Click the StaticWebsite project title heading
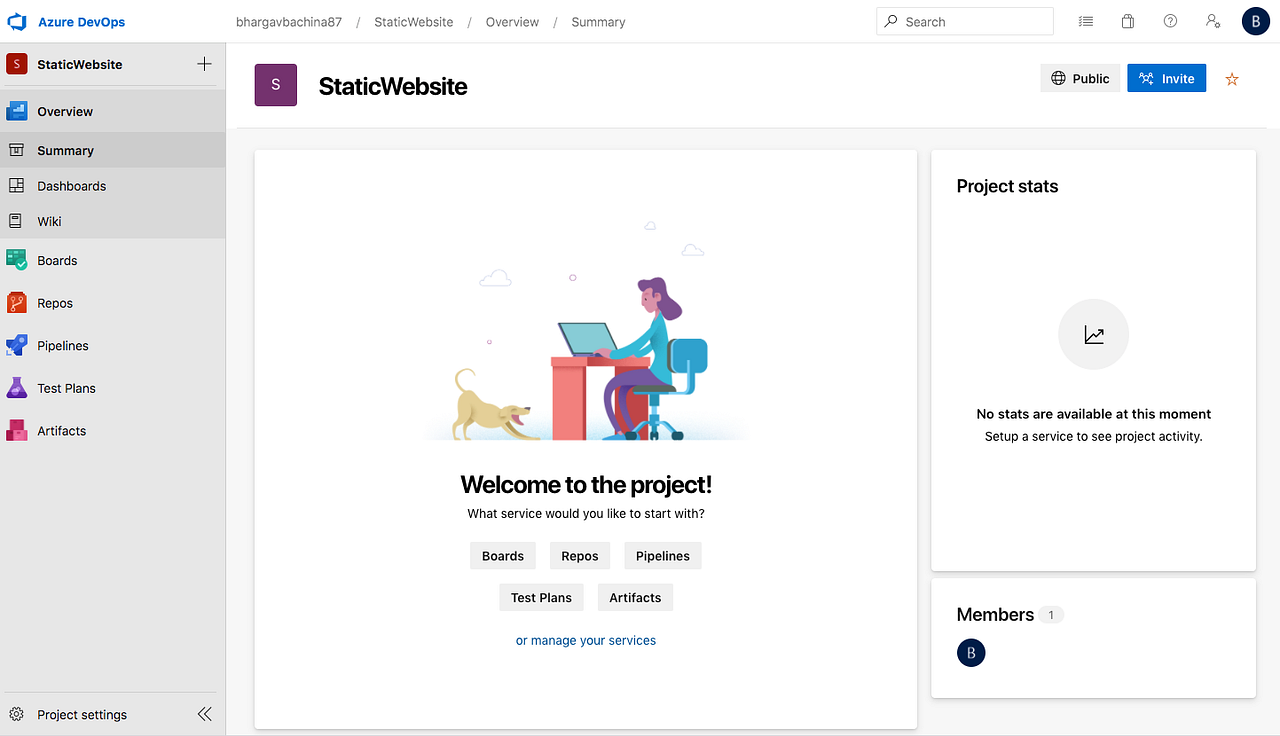Screen dimensions: 1280x736 (x=393, y=86)
